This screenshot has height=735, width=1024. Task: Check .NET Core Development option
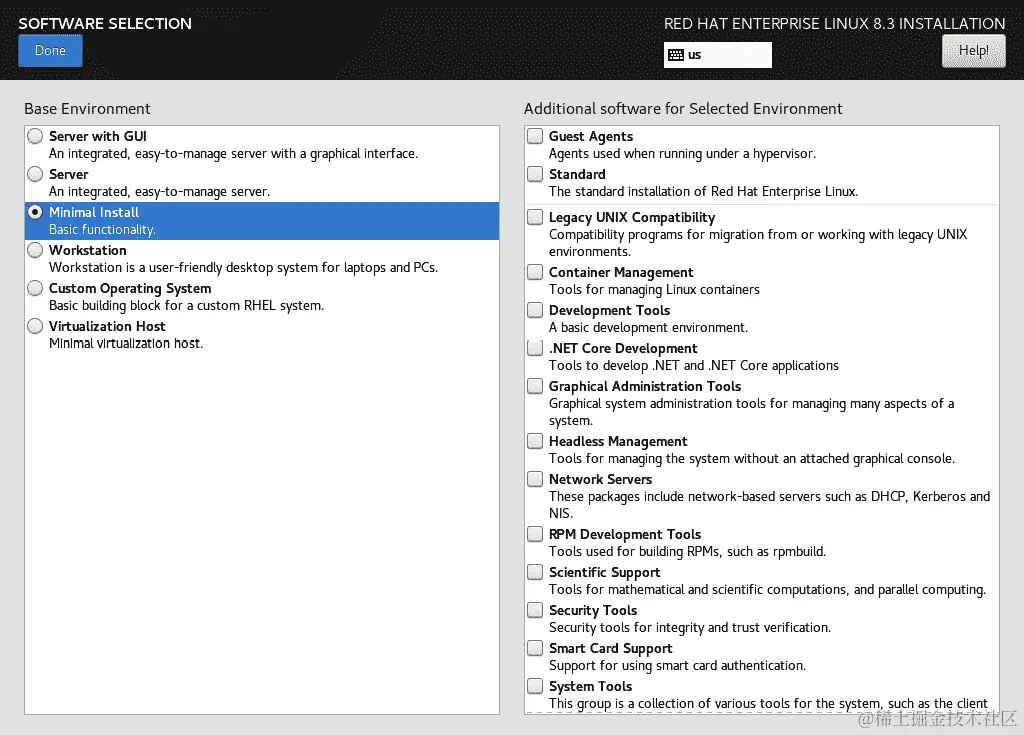pyautogui.click(x=536, y=349)
